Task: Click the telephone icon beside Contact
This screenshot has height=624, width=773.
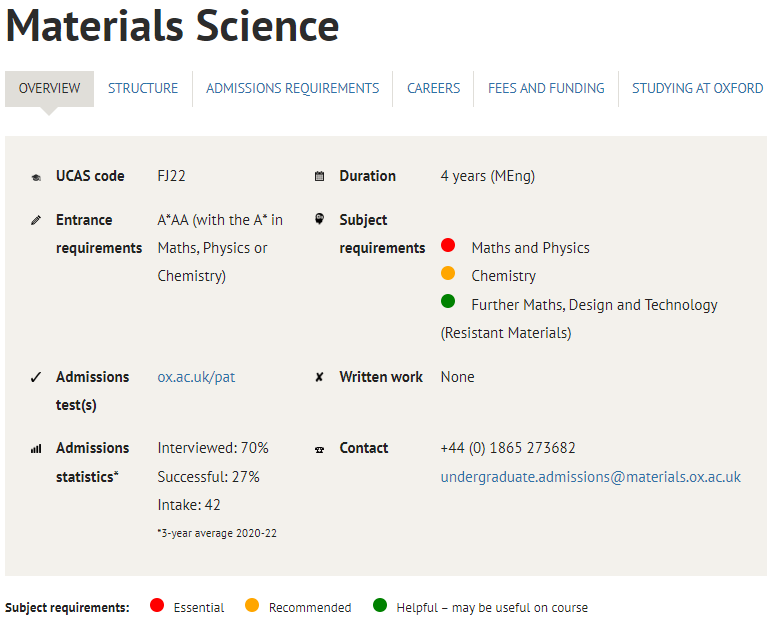Action: 320,449
